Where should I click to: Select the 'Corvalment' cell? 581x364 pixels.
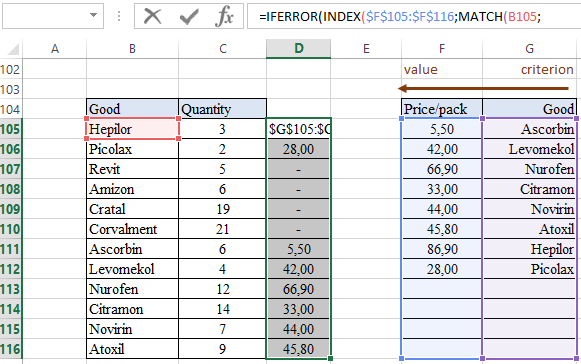click(x=132, y=229)
